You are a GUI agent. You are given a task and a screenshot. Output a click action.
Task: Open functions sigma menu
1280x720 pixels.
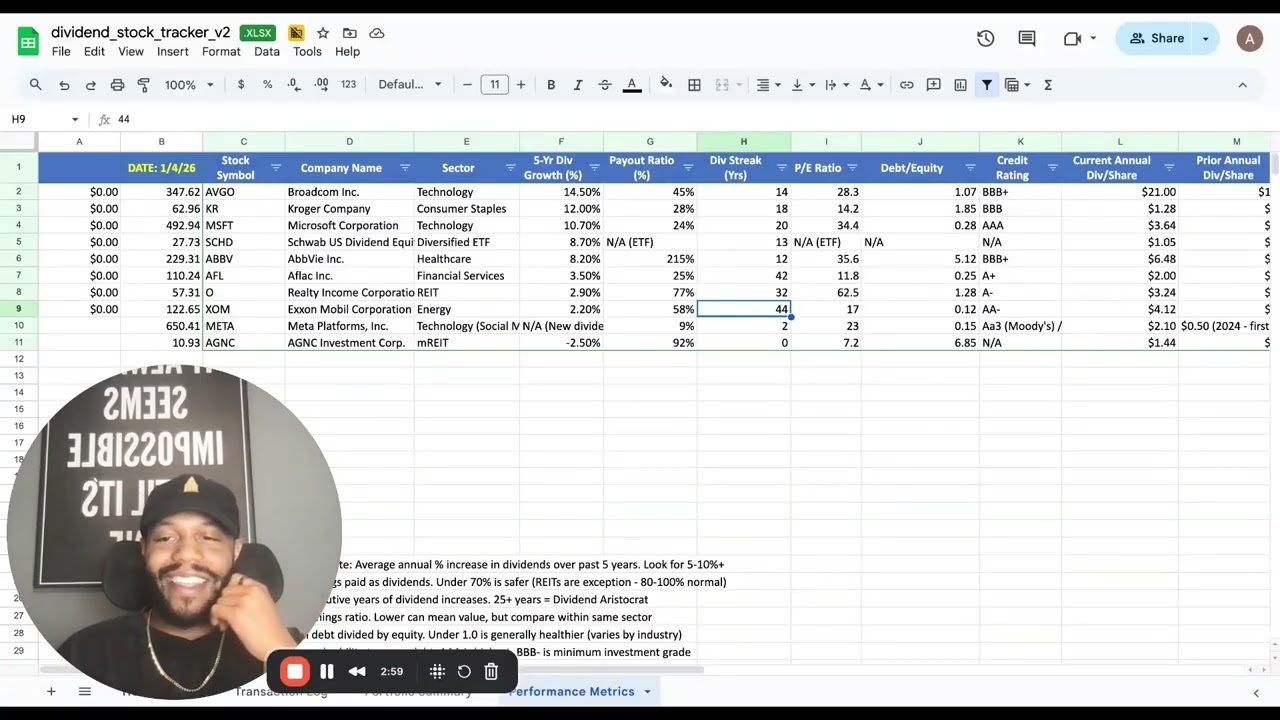click(1048, 85)
